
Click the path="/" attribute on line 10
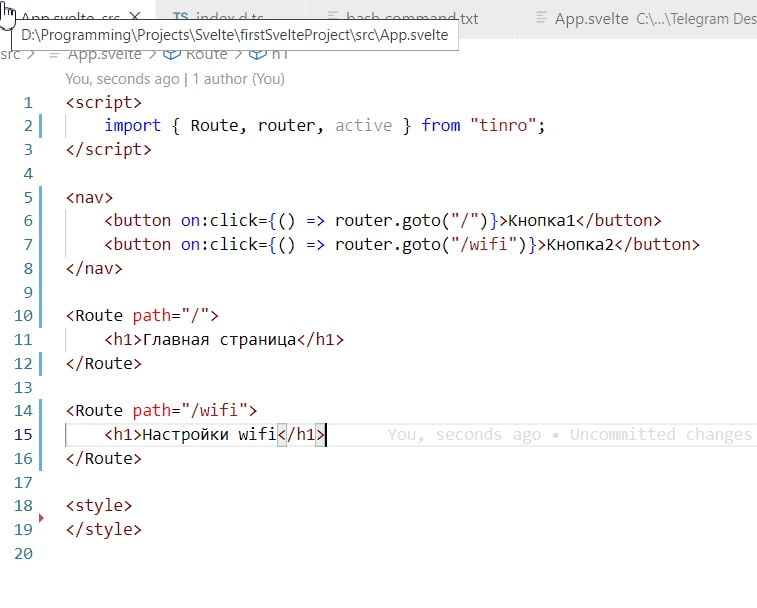pos(171,315)
